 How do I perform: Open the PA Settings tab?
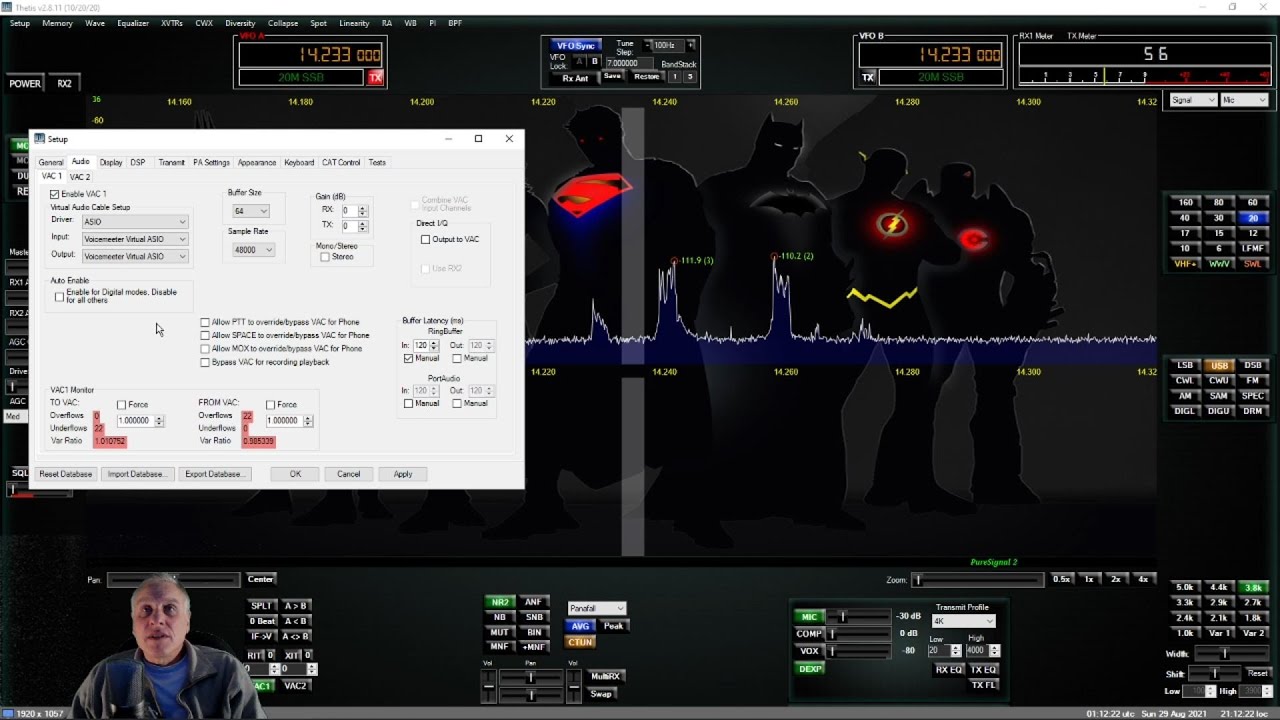[x=211, y=162]
